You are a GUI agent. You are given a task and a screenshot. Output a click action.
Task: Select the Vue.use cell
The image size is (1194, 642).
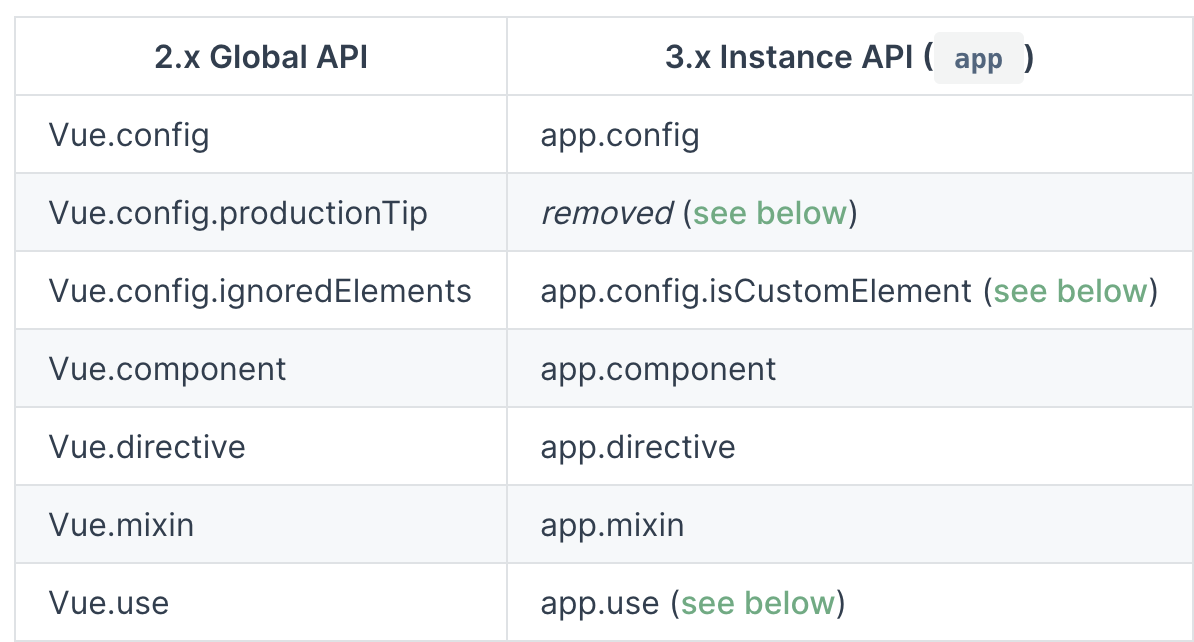pos(261,602)
